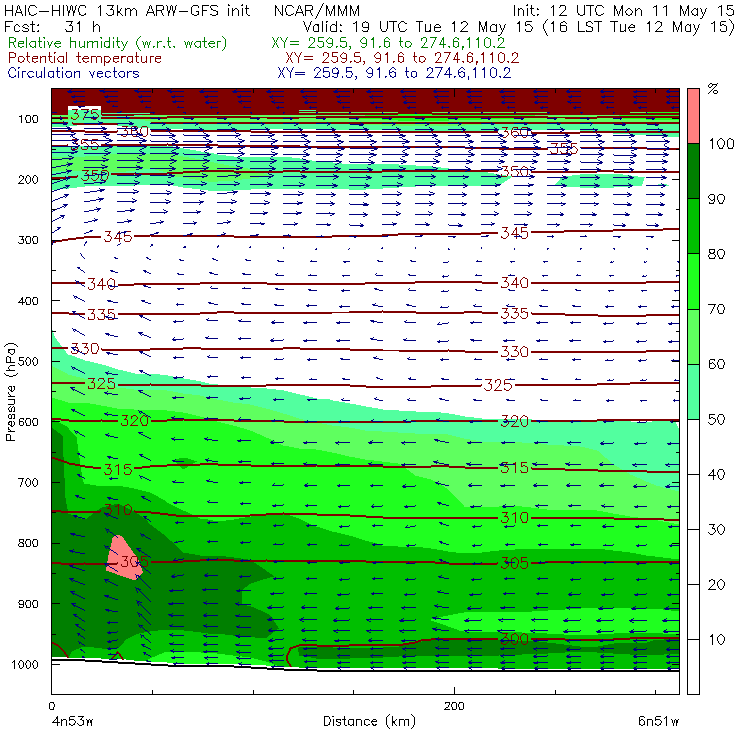This screenshot has width=740, height=740.
Task: Click the 'Pressure (hPa)' vertical axis title
Action: [10, 392]
